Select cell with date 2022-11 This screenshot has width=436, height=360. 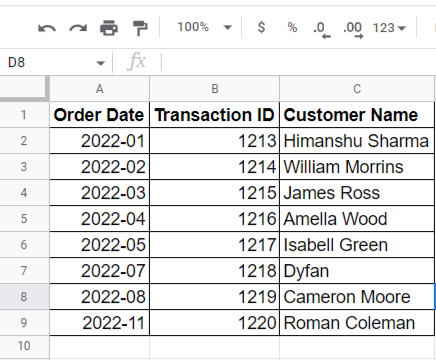[99, 323]
